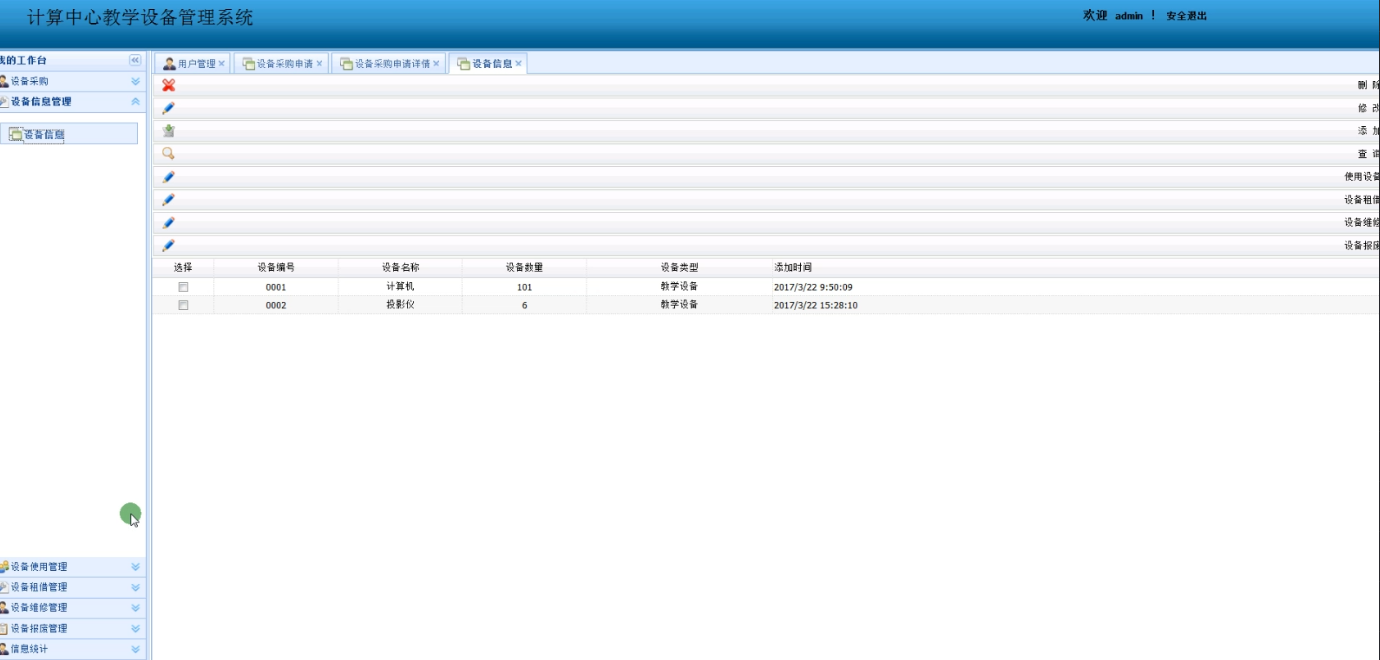Close the 设备采购申请 tab

coord(320,64)
